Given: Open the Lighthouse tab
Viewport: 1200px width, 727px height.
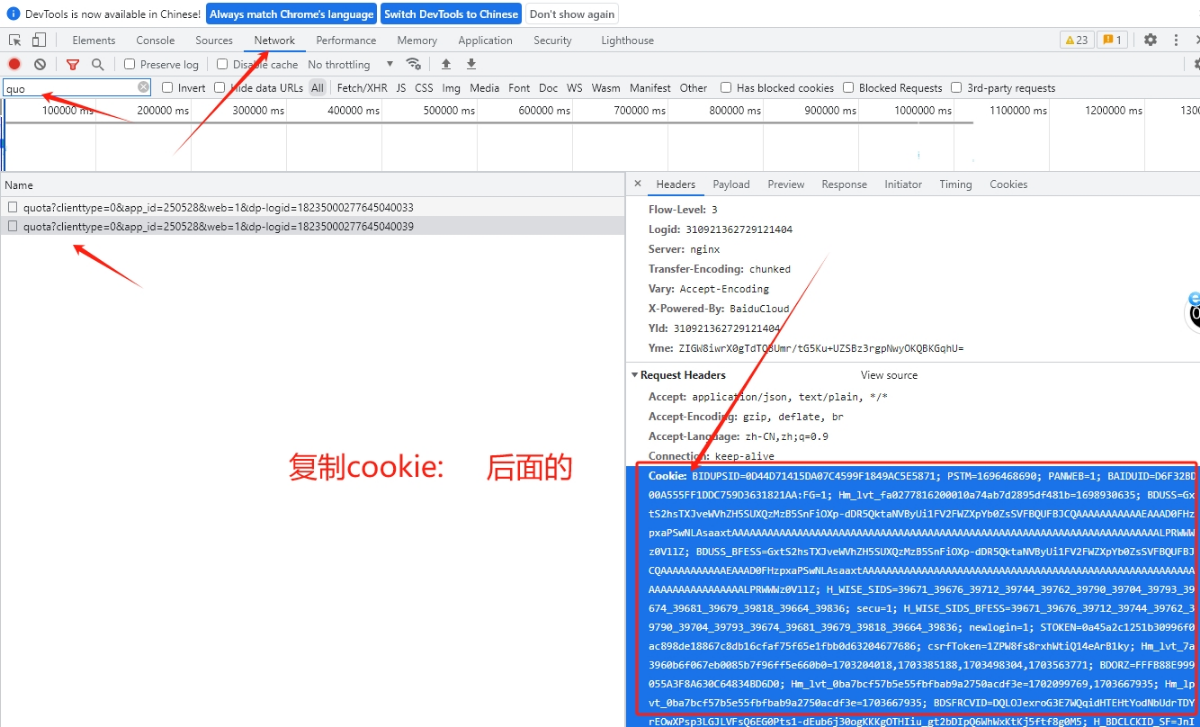Looking at the screenshot, I should pos(627,40).
